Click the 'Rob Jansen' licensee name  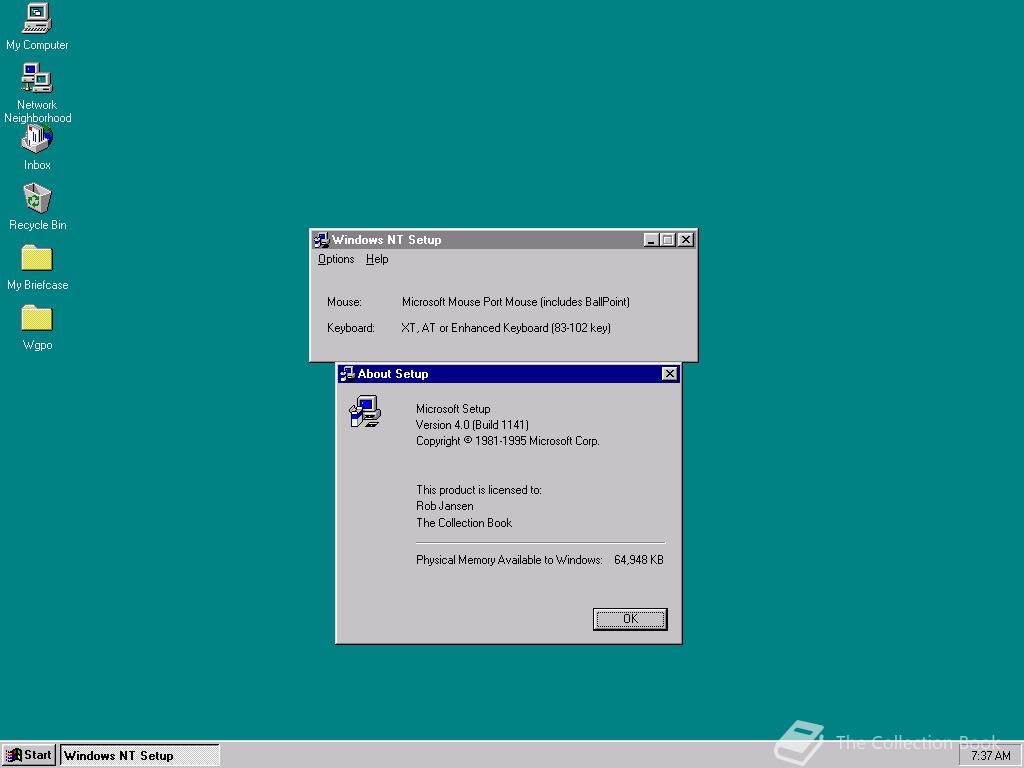pyautogui.click(x=445, y=506)
